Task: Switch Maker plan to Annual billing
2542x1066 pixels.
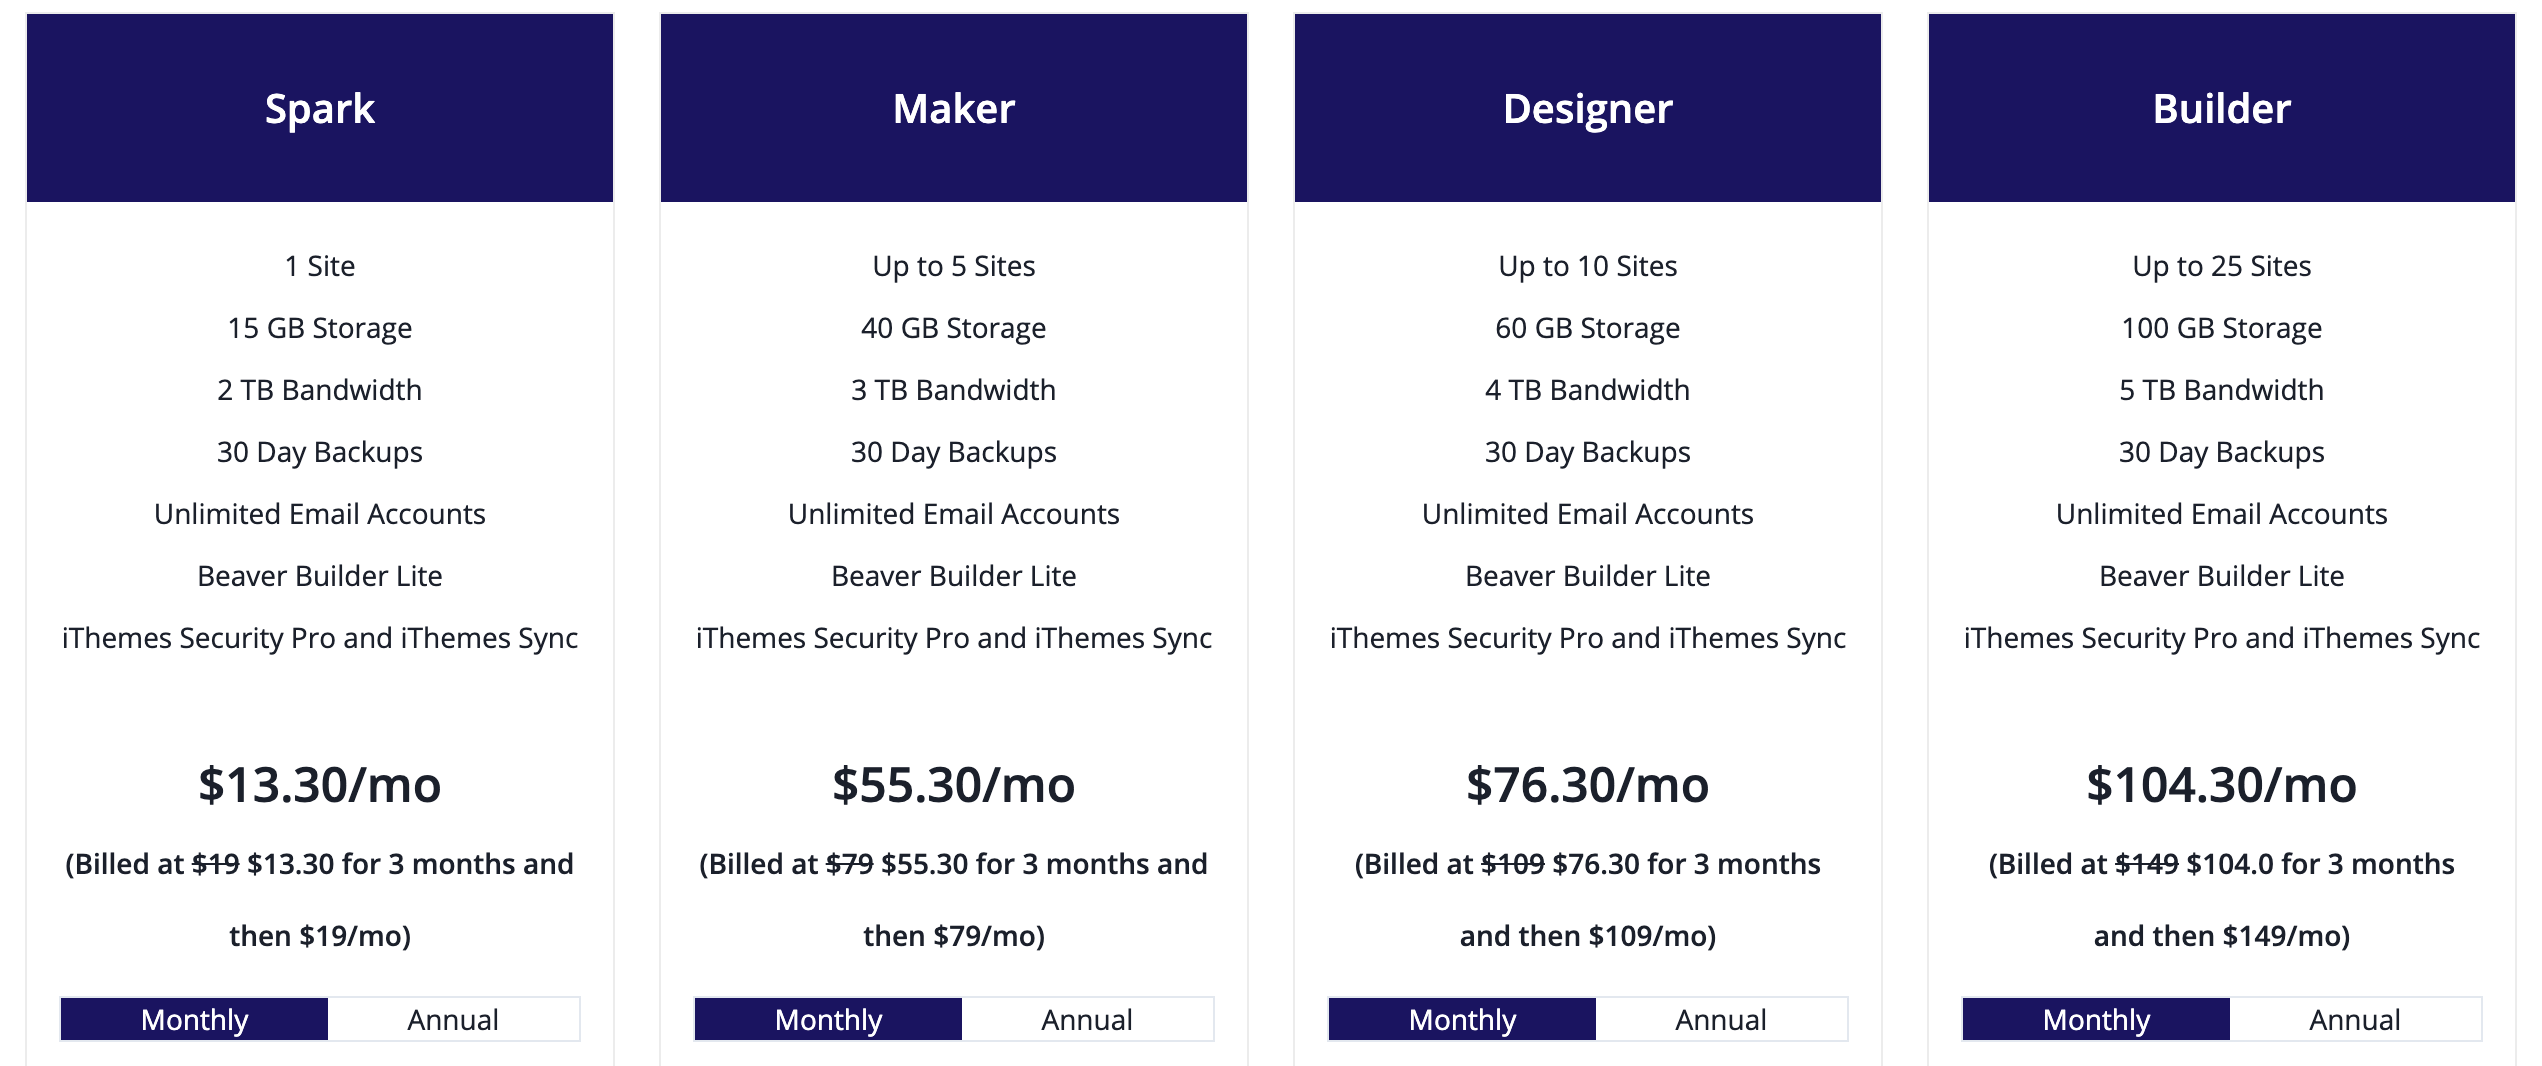Action: [x=1087, y=1019]
